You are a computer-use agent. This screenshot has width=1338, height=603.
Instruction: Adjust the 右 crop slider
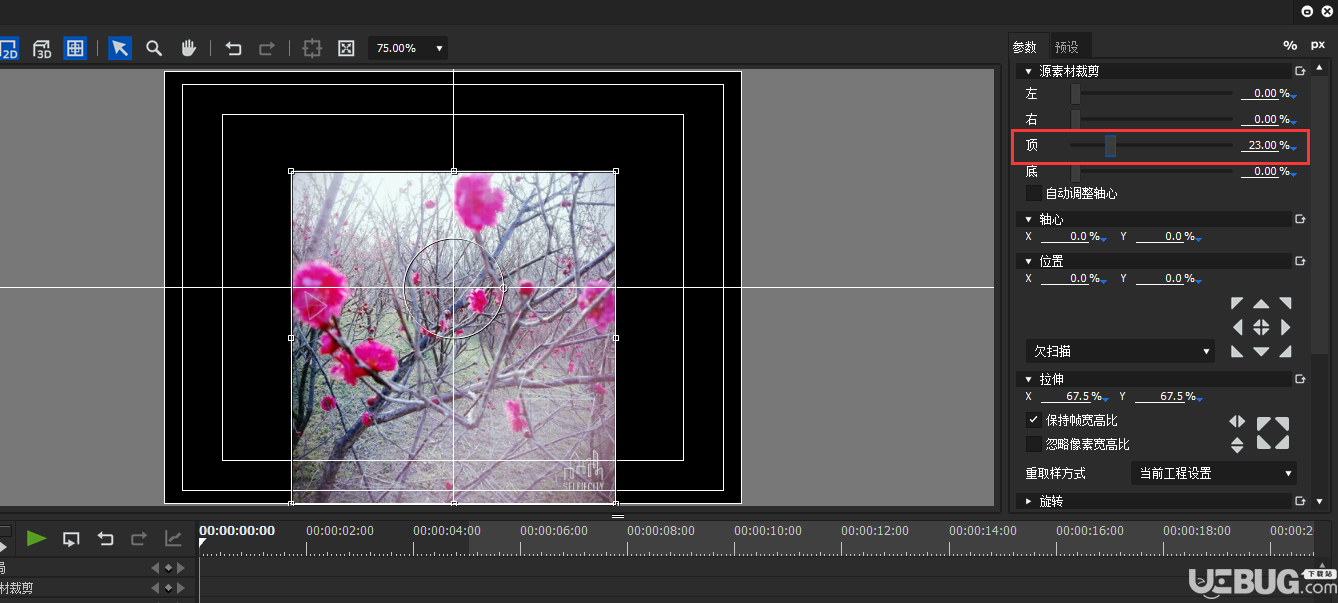(1151, 119)
